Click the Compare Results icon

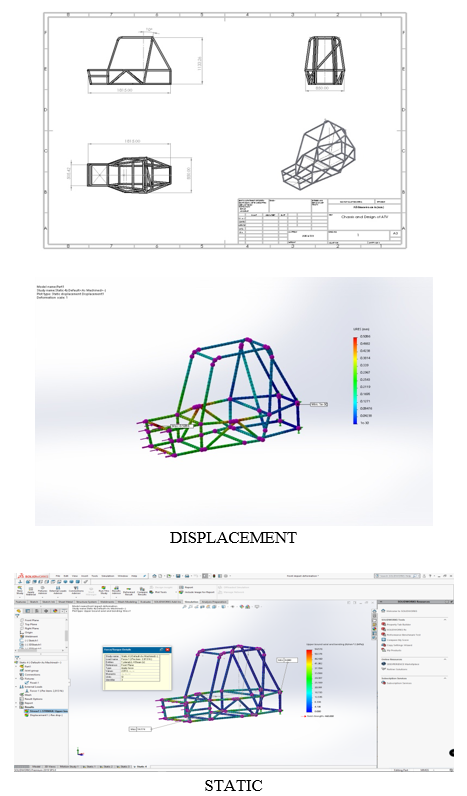pos(142,592)
